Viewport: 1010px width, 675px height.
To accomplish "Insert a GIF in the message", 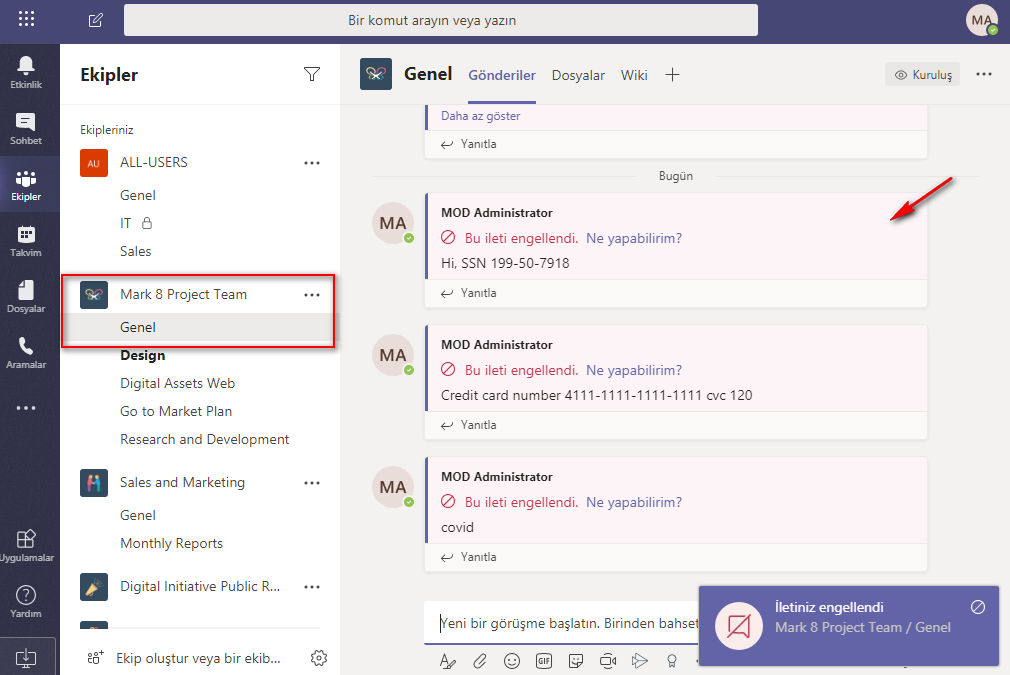I will pos(544,661).
